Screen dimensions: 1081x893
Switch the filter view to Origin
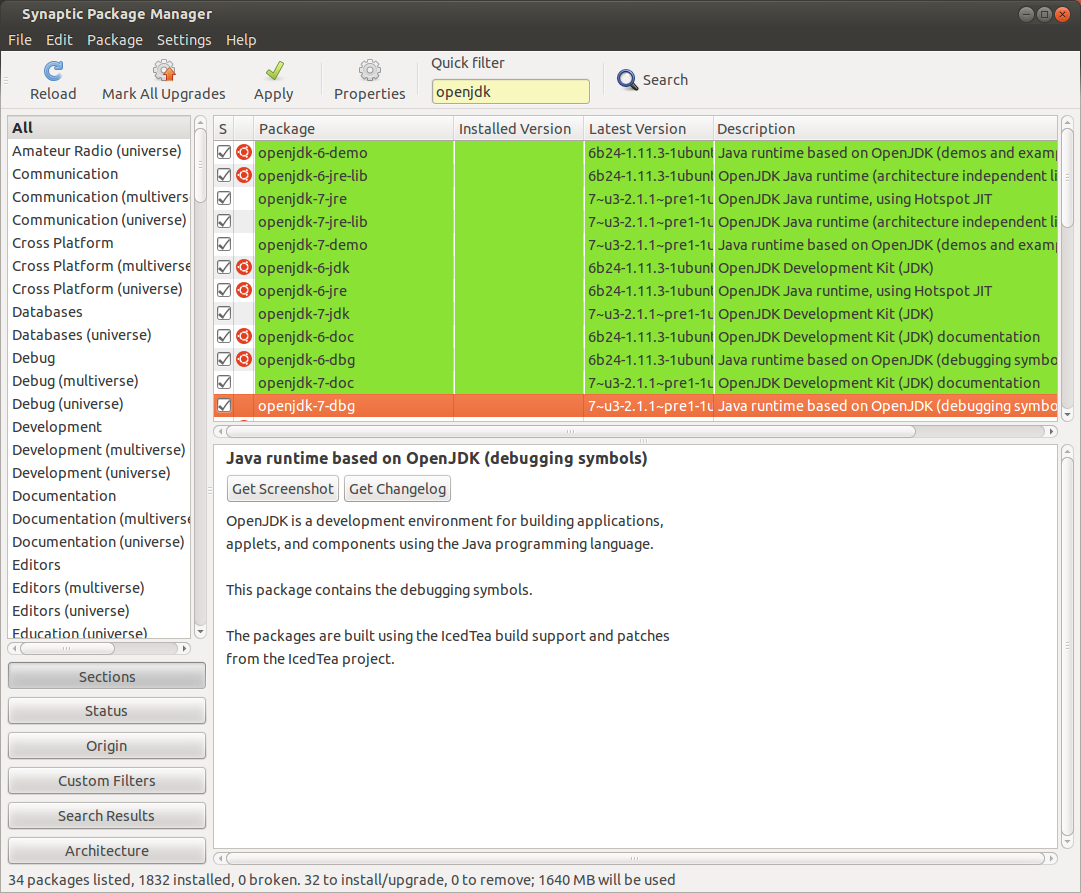click(107, 746)
